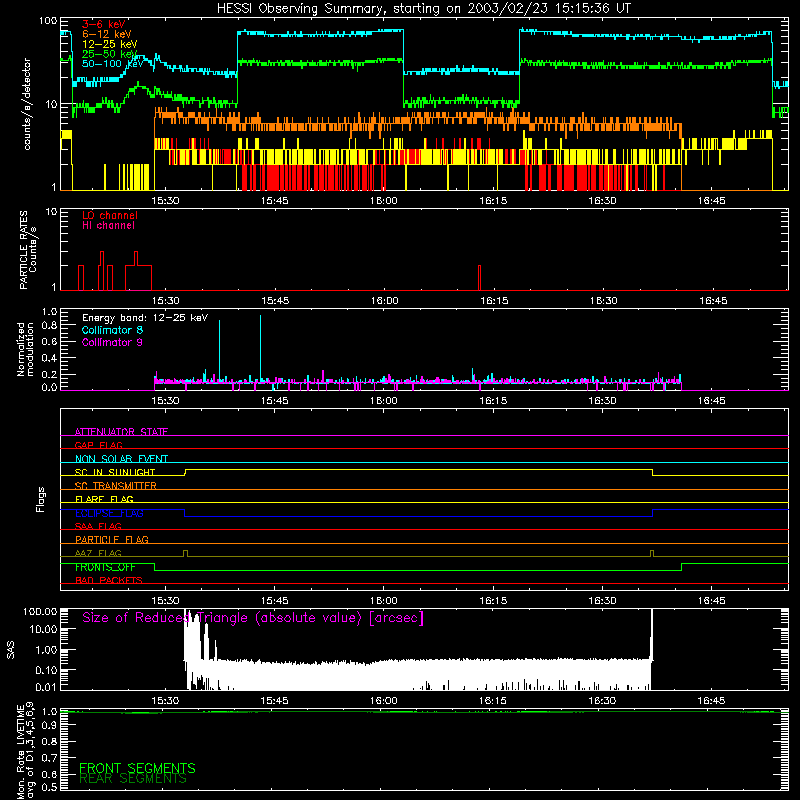Click the Energy band: 12-25 keV label
This screenshot has height=800, width=800.
[x=145, y=318]
